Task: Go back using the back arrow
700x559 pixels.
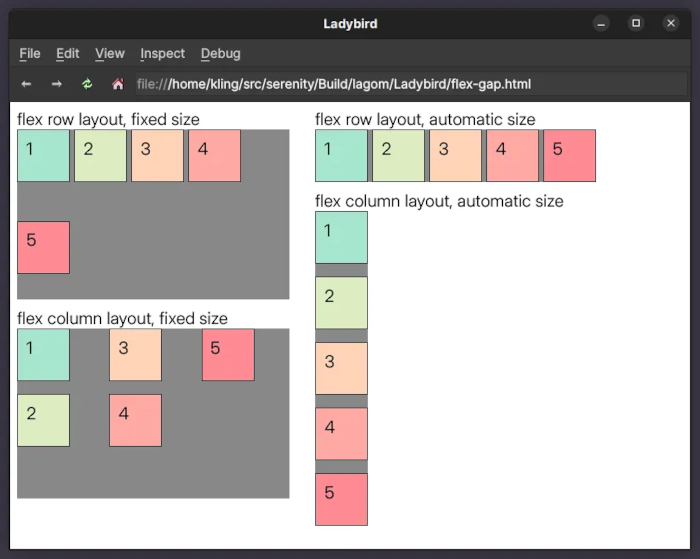Action: (26, 84)
